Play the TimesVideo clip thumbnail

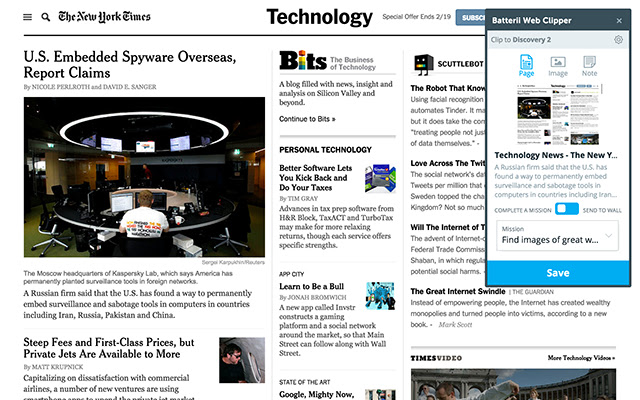click(513, 384)
